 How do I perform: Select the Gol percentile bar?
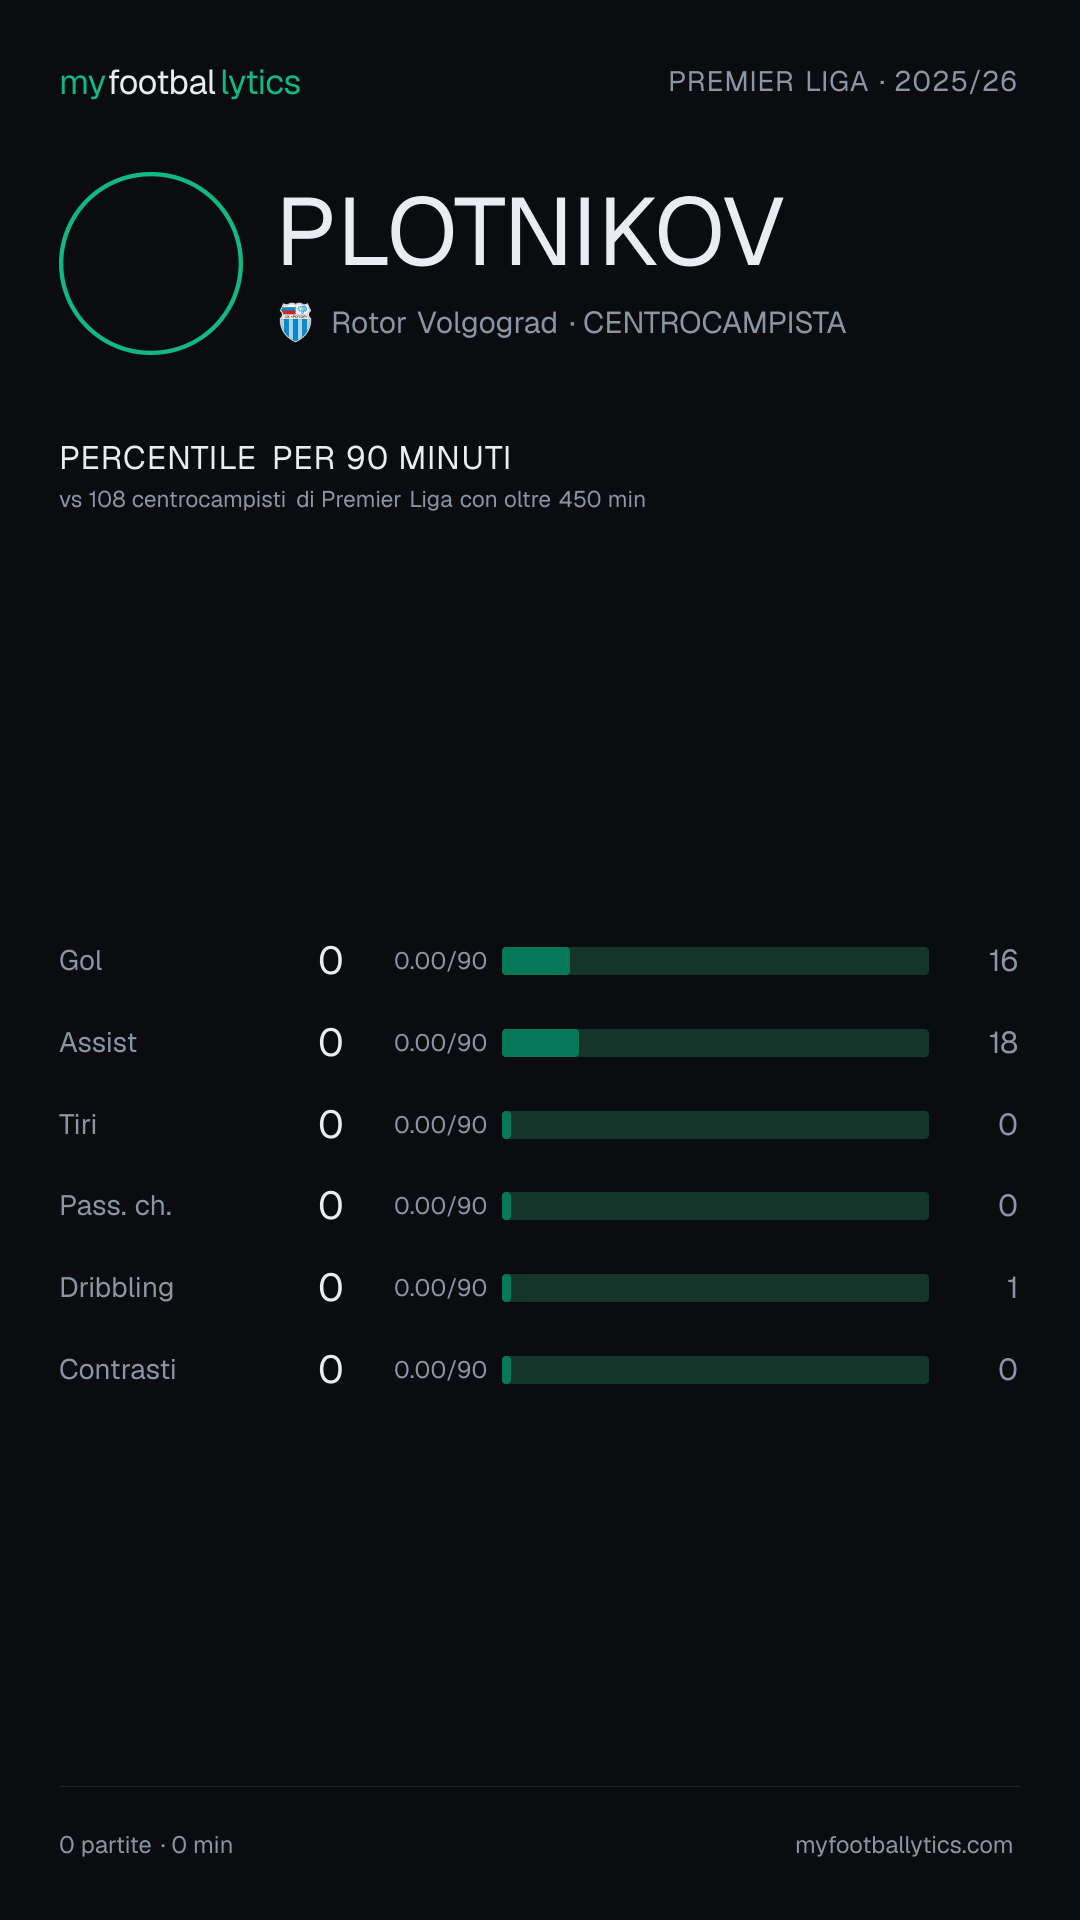pos(715,961)
